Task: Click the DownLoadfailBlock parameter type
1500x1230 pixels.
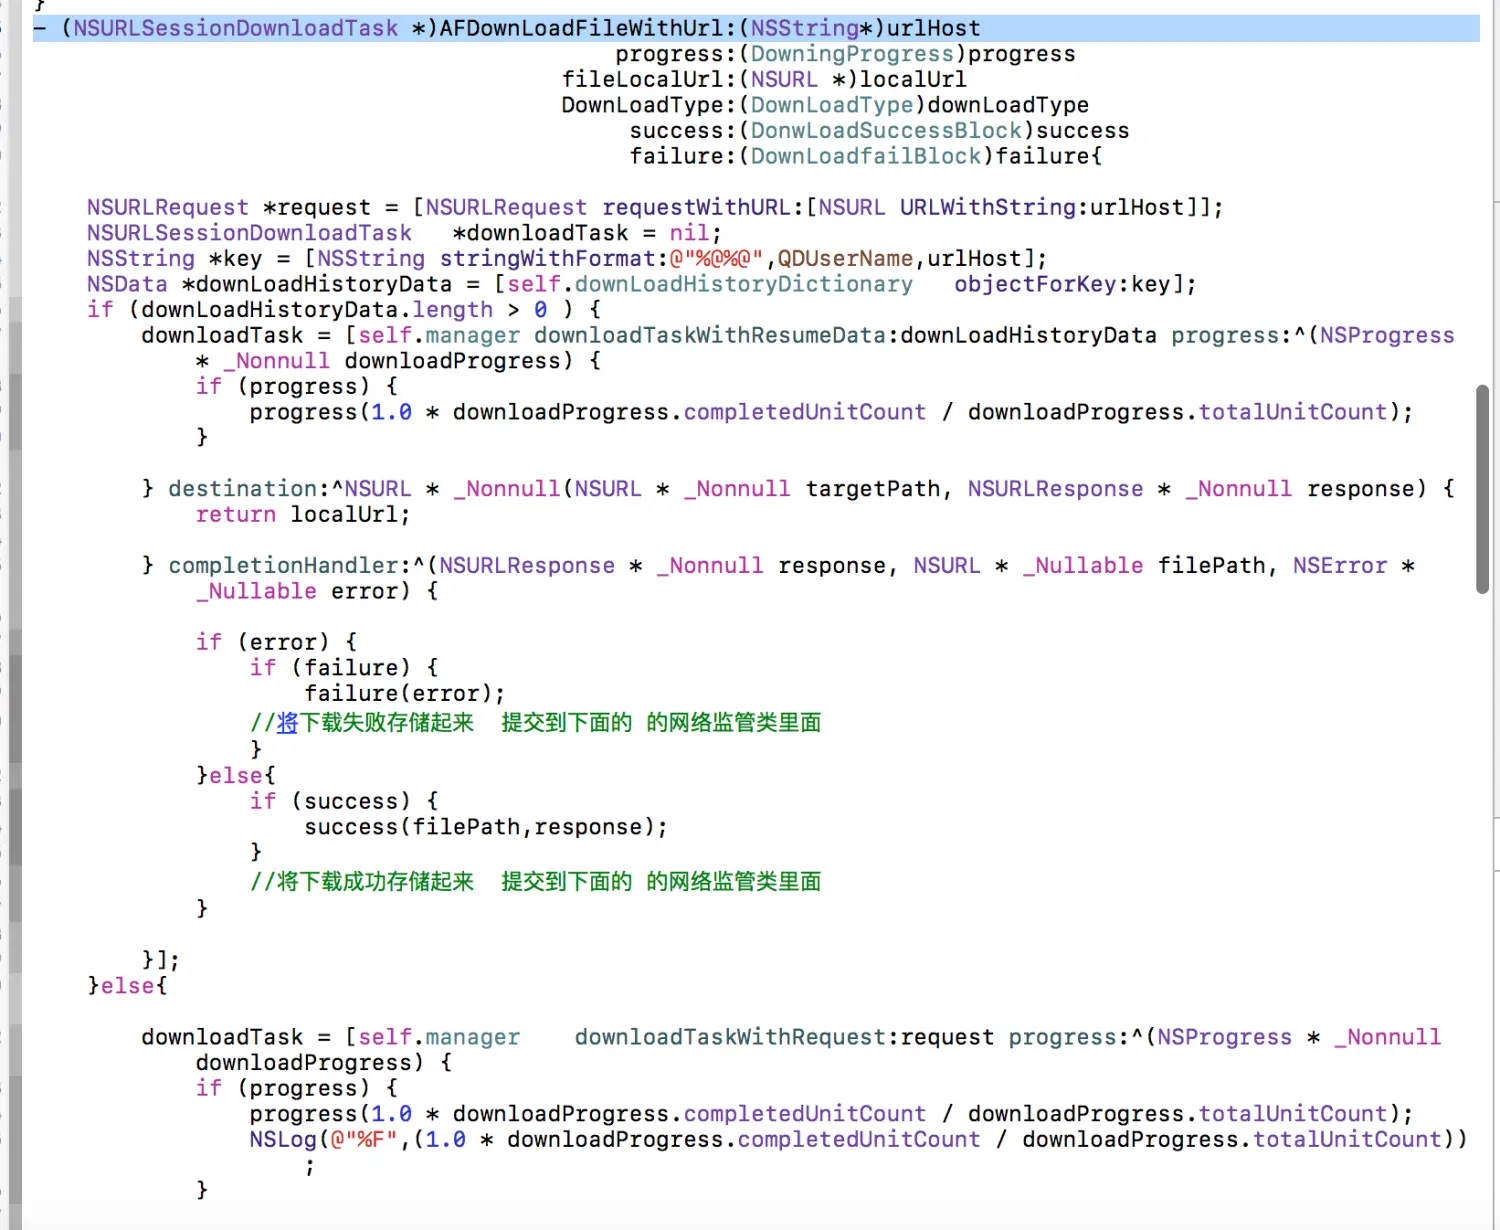Action: [x=867, y=156]
